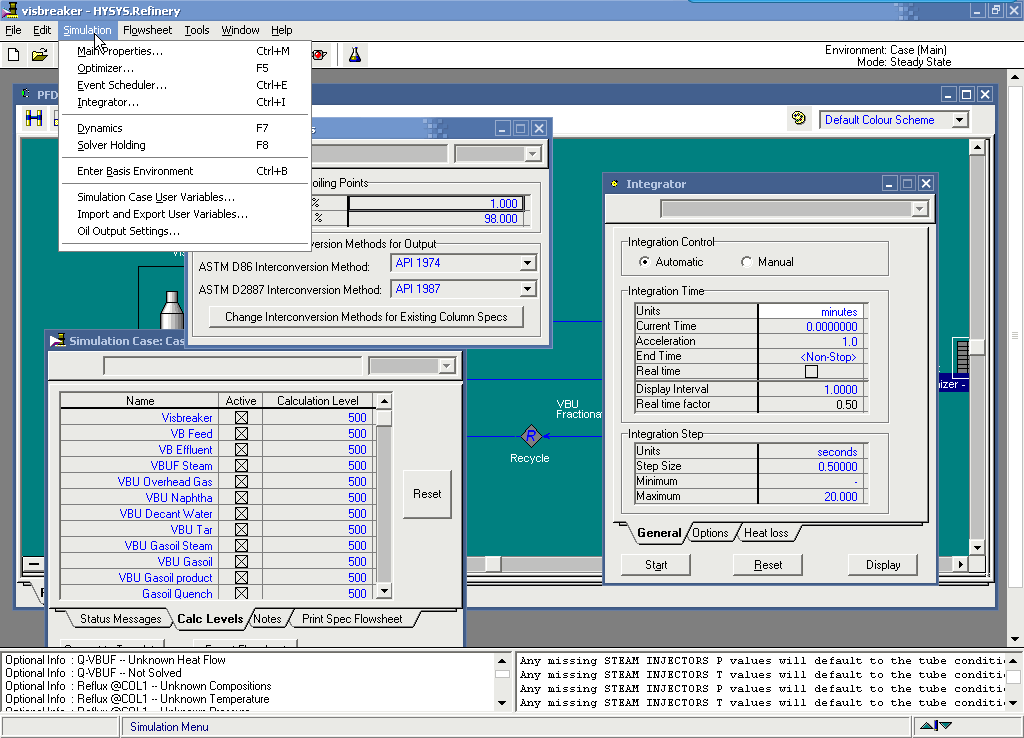1024x738 pixels.
Task: Click the HYSYS application title bar icon
Action: pyautogui.click(x=10, y=10)
